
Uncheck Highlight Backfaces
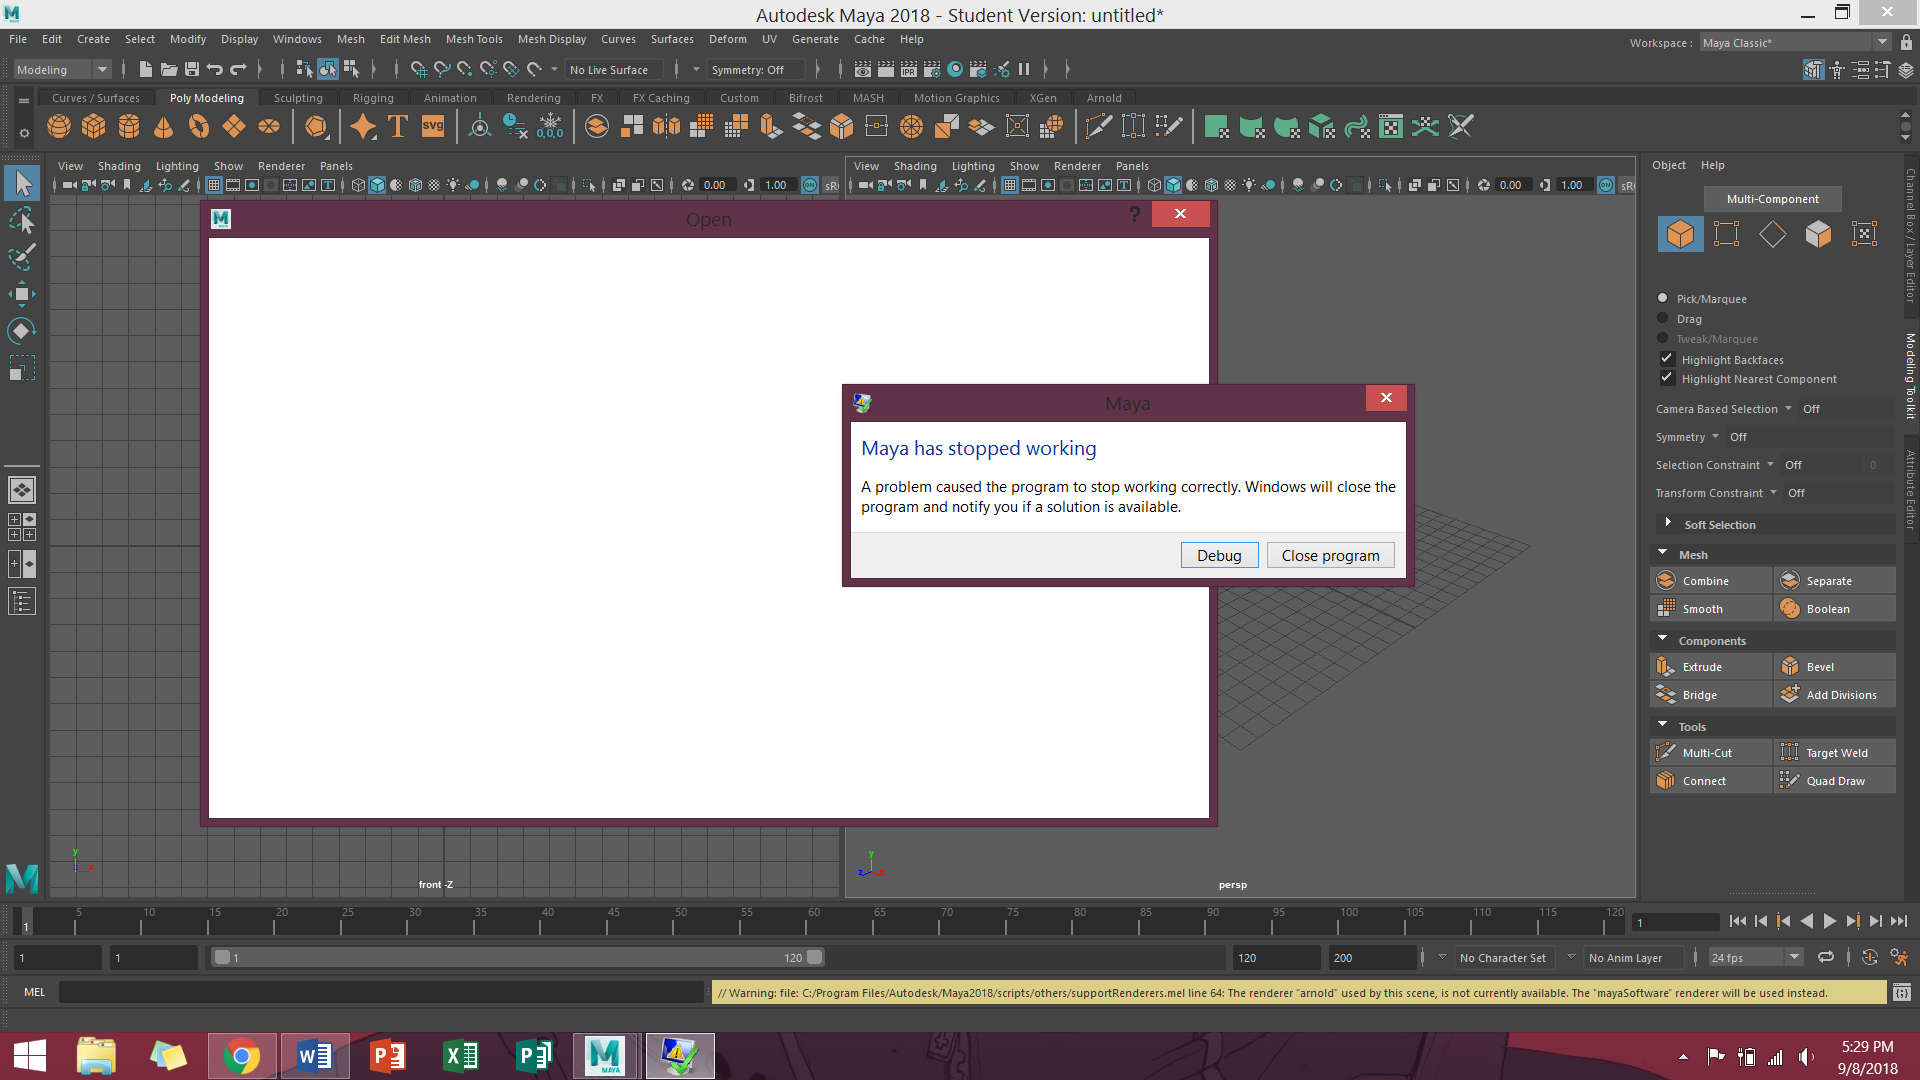tap(1666, 357)
